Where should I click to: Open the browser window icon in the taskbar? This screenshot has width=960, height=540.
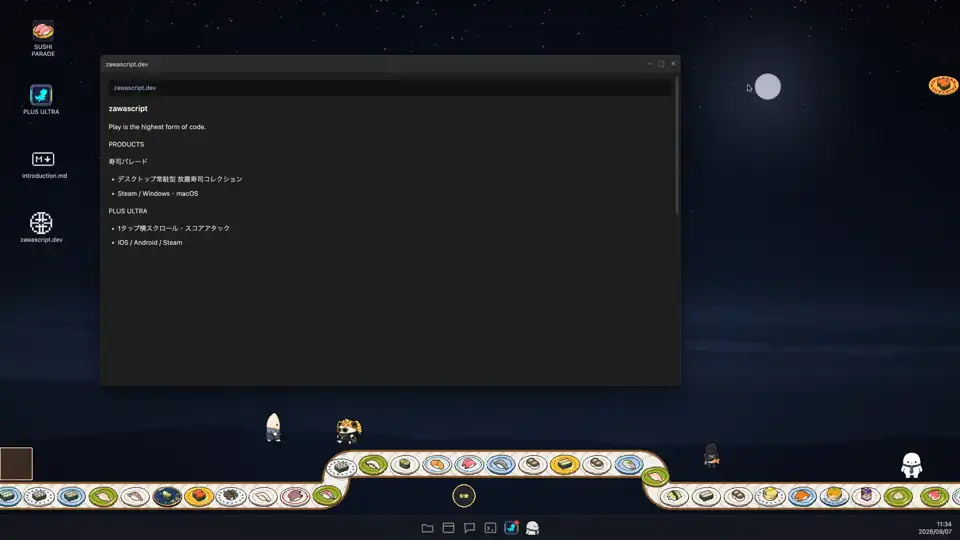point(448,528)
